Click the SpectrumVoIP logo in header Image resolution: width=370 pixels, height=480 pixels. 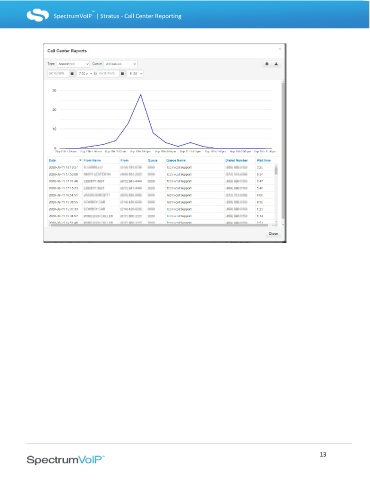click(38, 15)
